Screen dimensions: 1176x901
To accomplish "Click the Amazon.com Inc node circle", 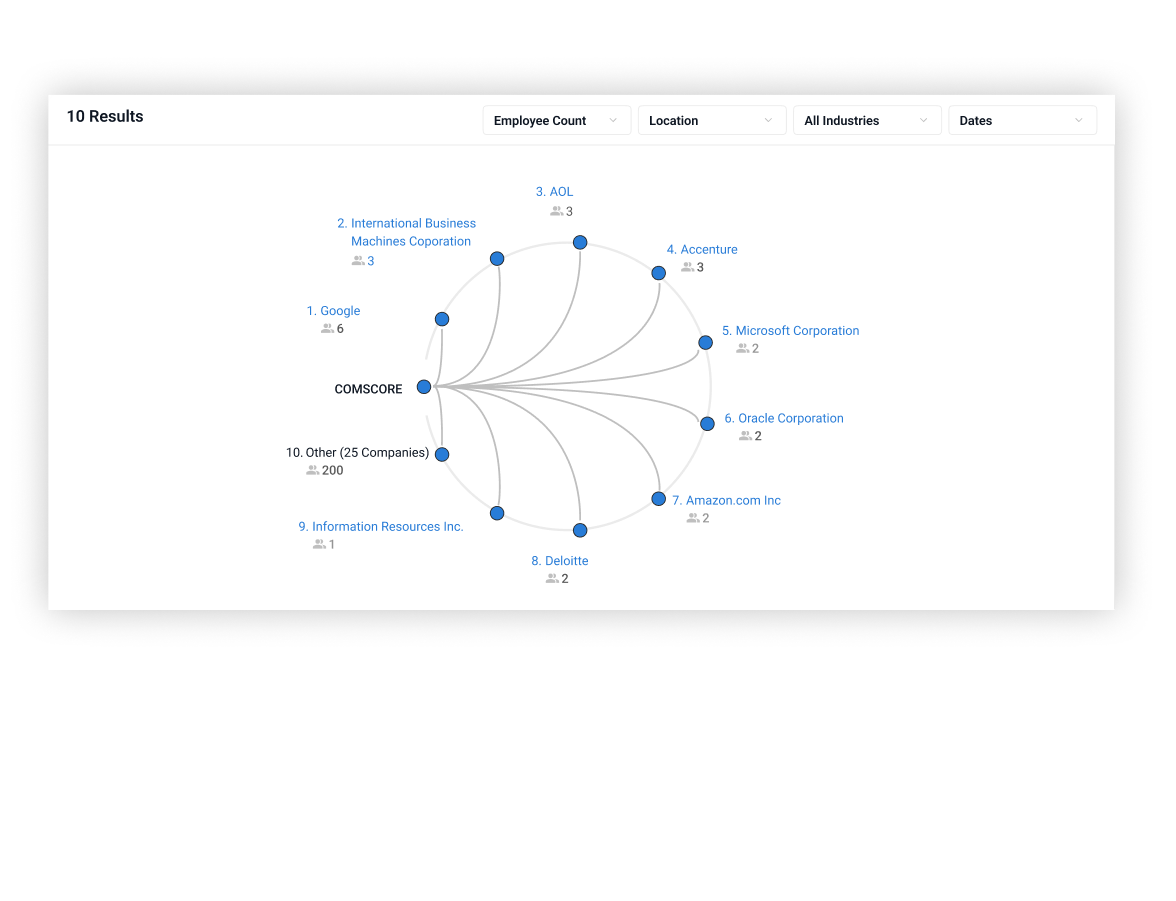I will [x=658, y=498].
